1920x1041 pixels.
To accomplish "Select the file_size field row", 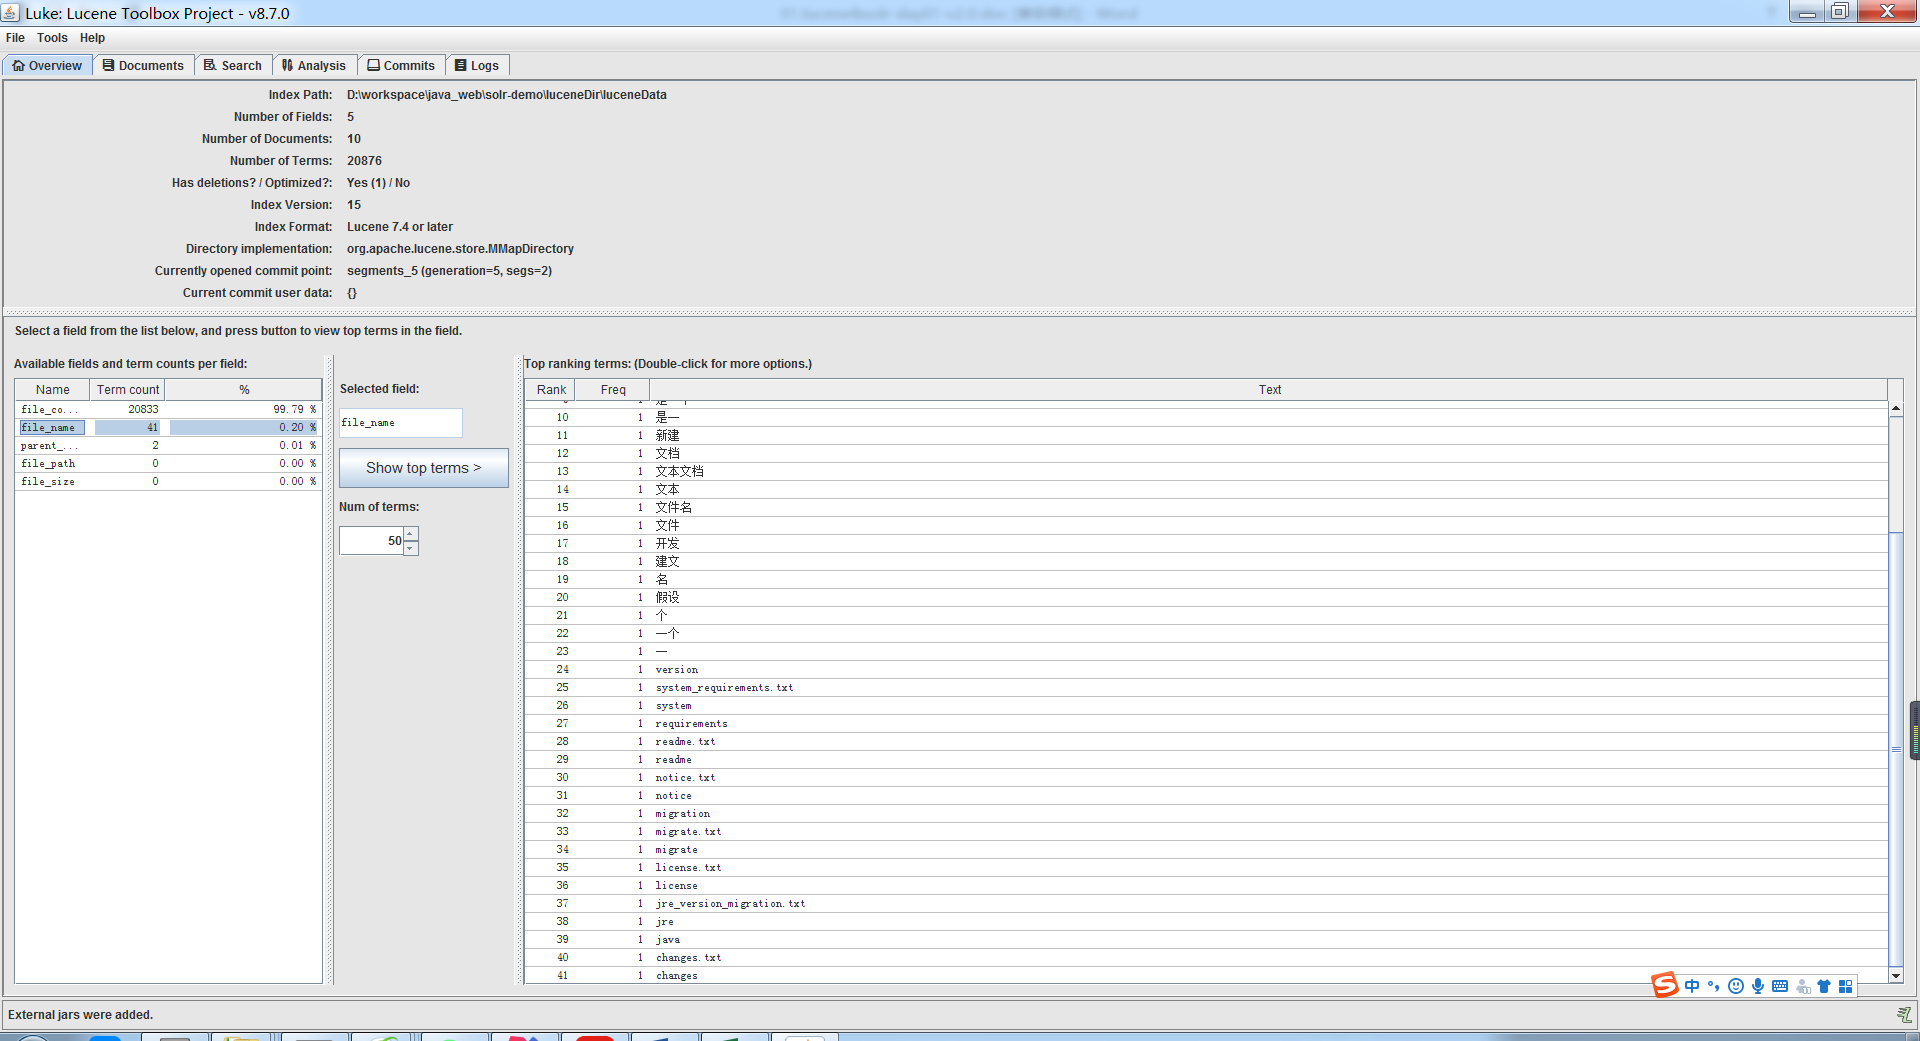I will [x=168, y=482].
